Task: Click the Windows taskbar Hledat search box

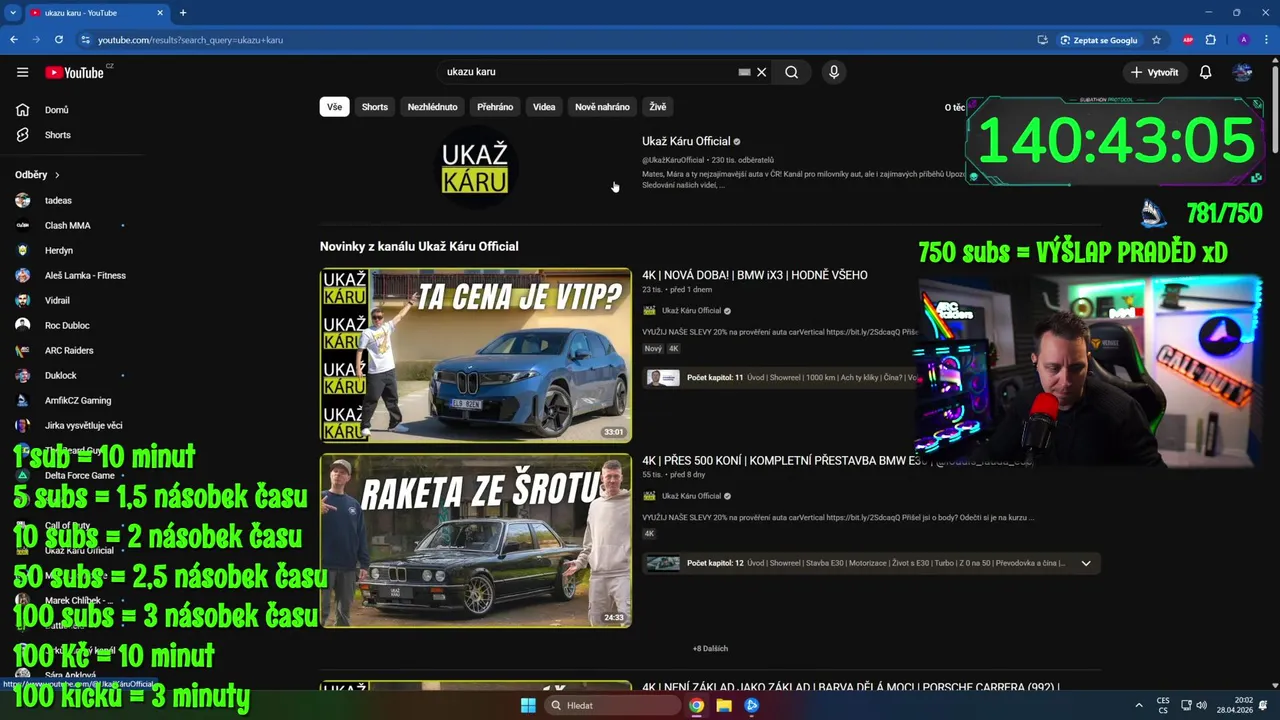Action: coord(612,705)
